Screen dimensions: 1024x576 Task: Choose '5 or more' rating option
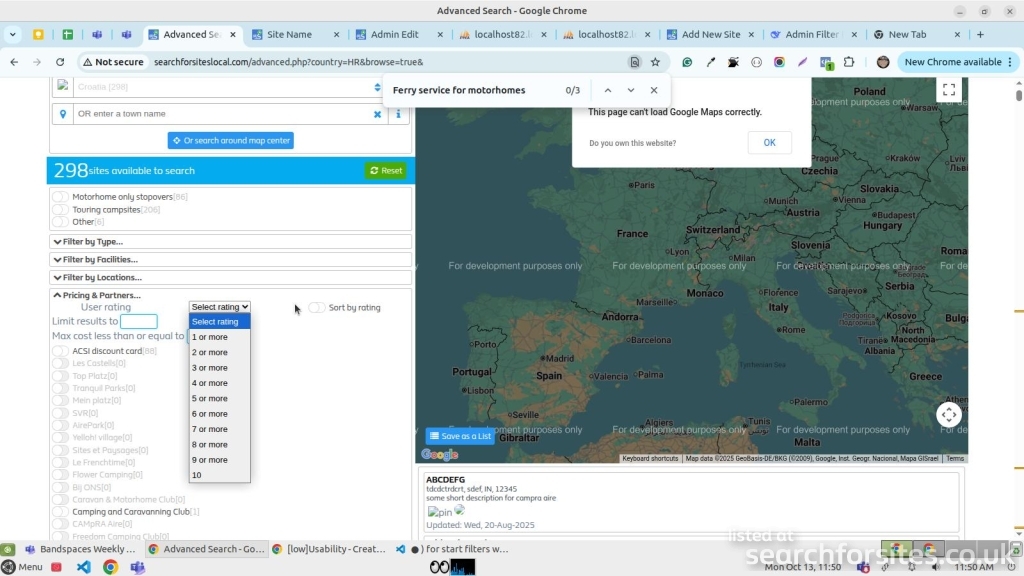coord(210,399)
